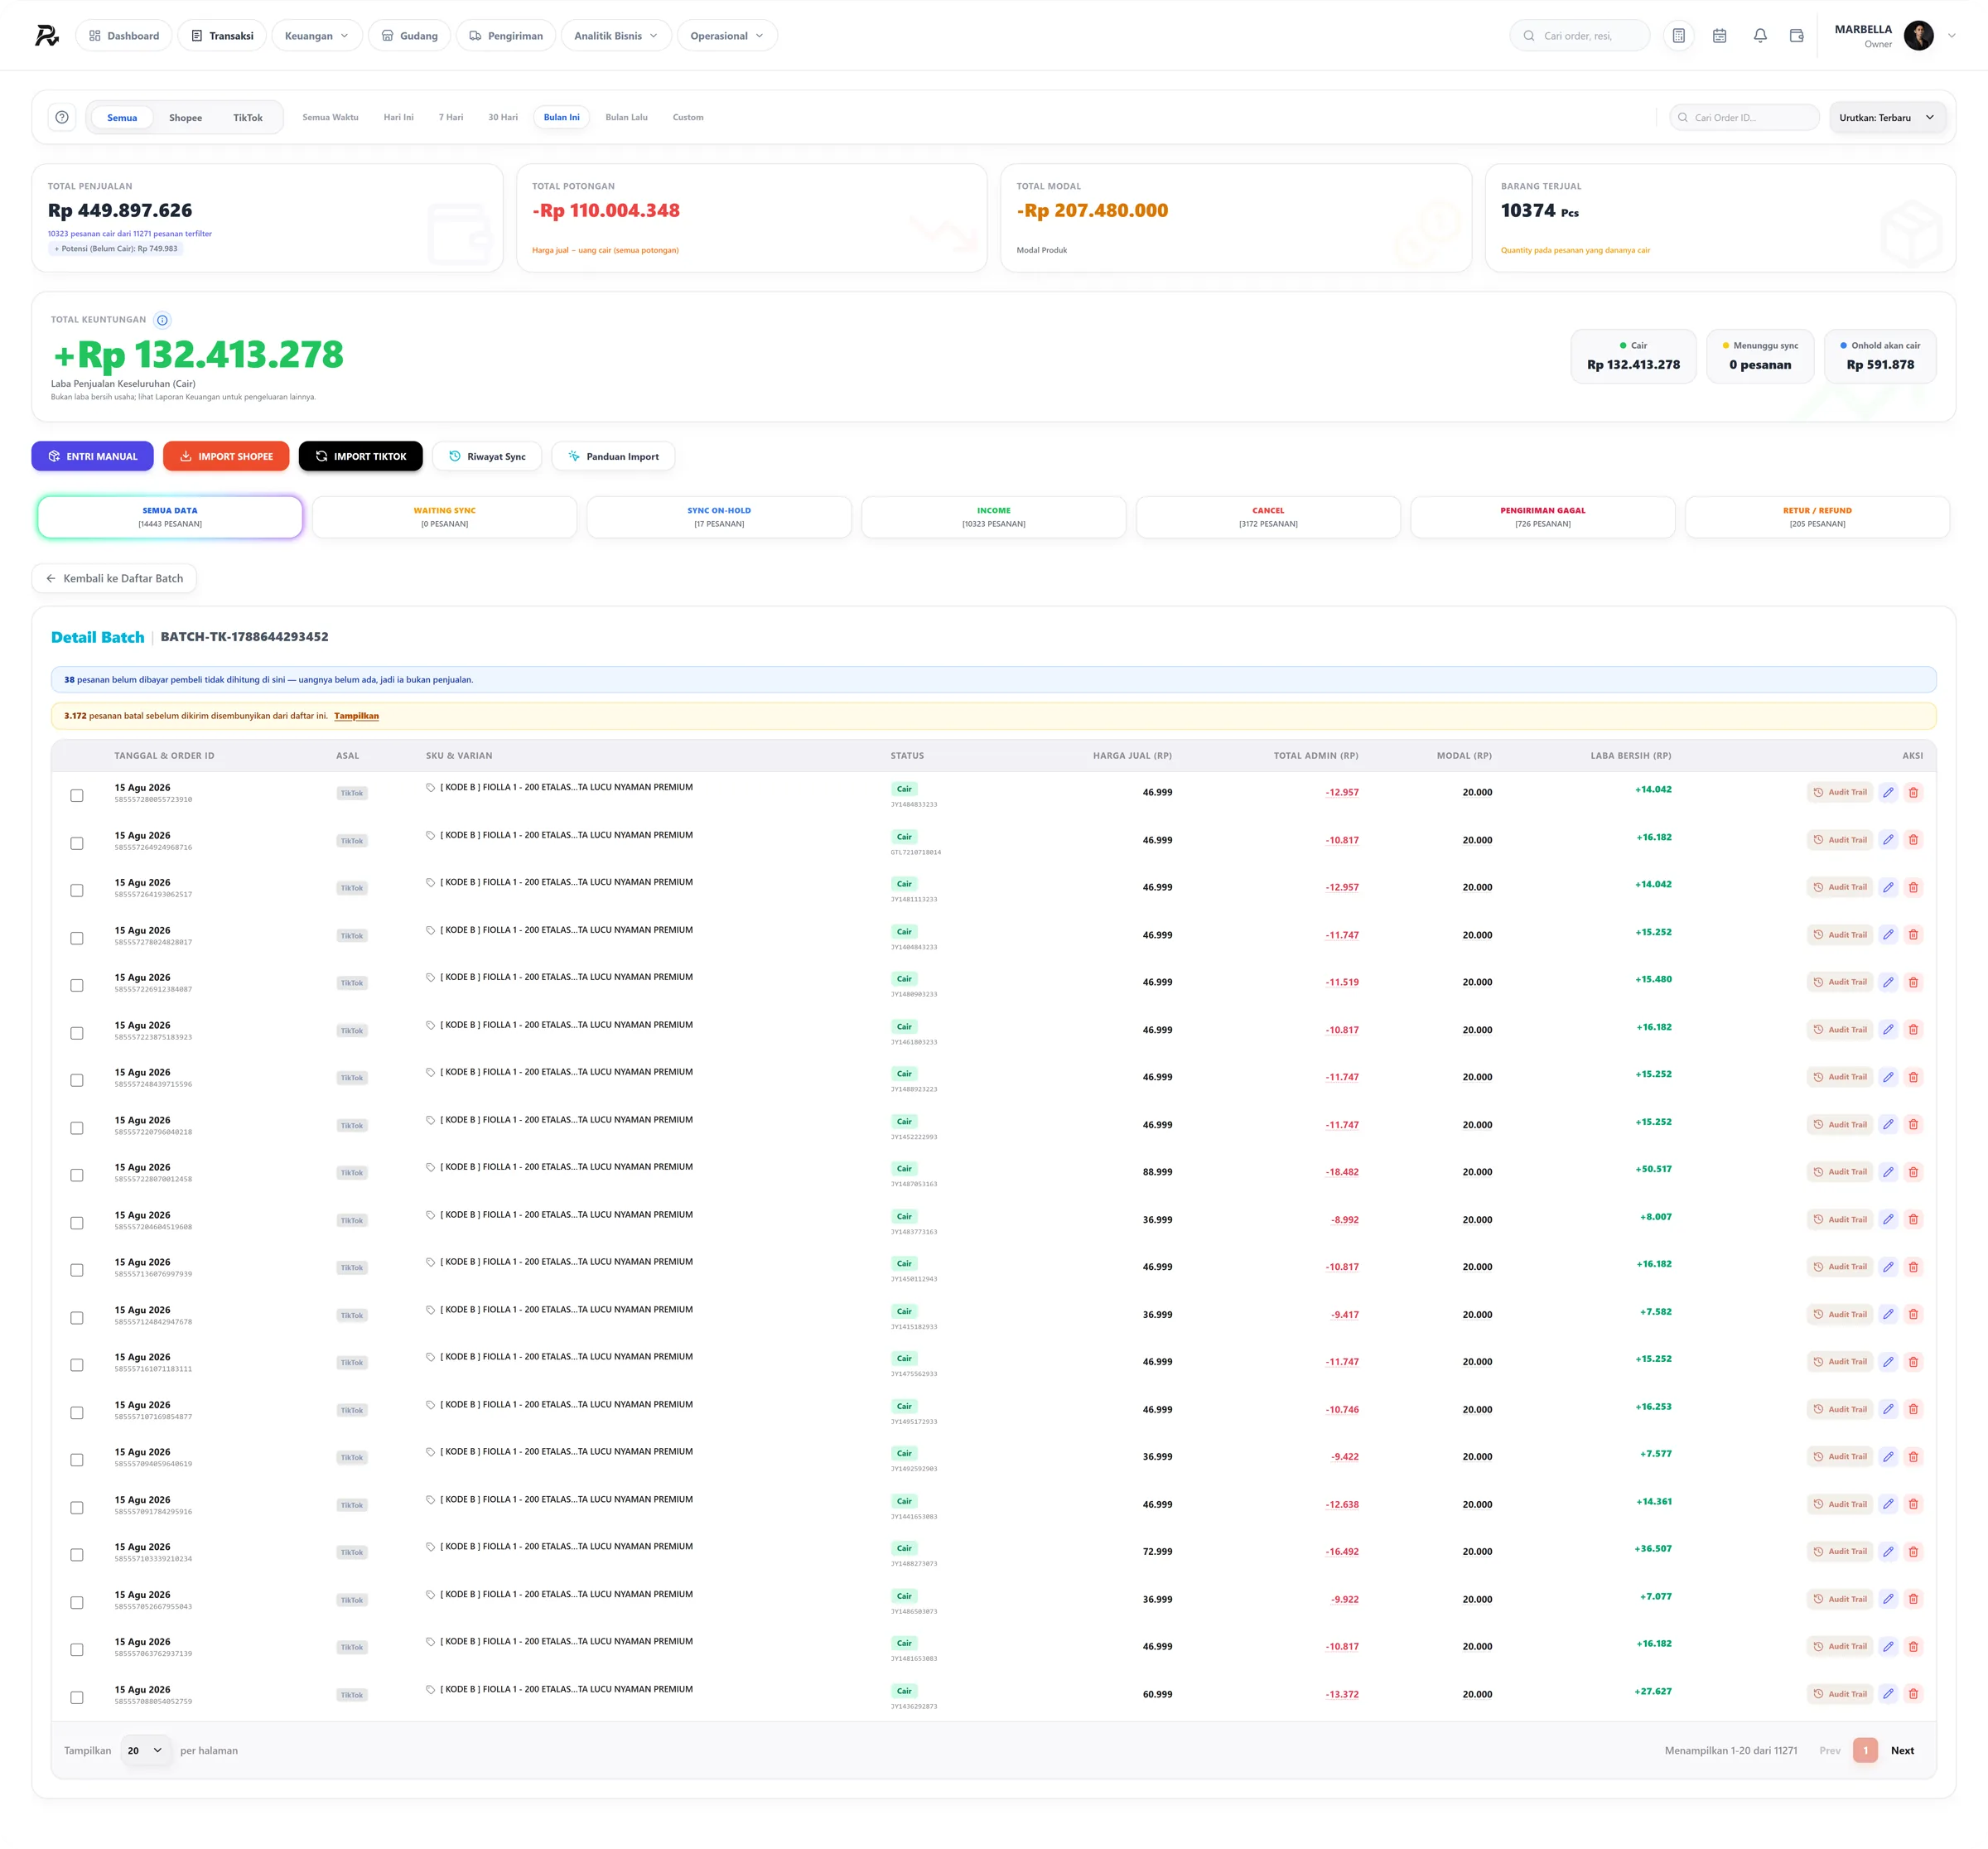
Task: Open Audit Trail for the +16.253 row
Action: click(1840, 1410)
